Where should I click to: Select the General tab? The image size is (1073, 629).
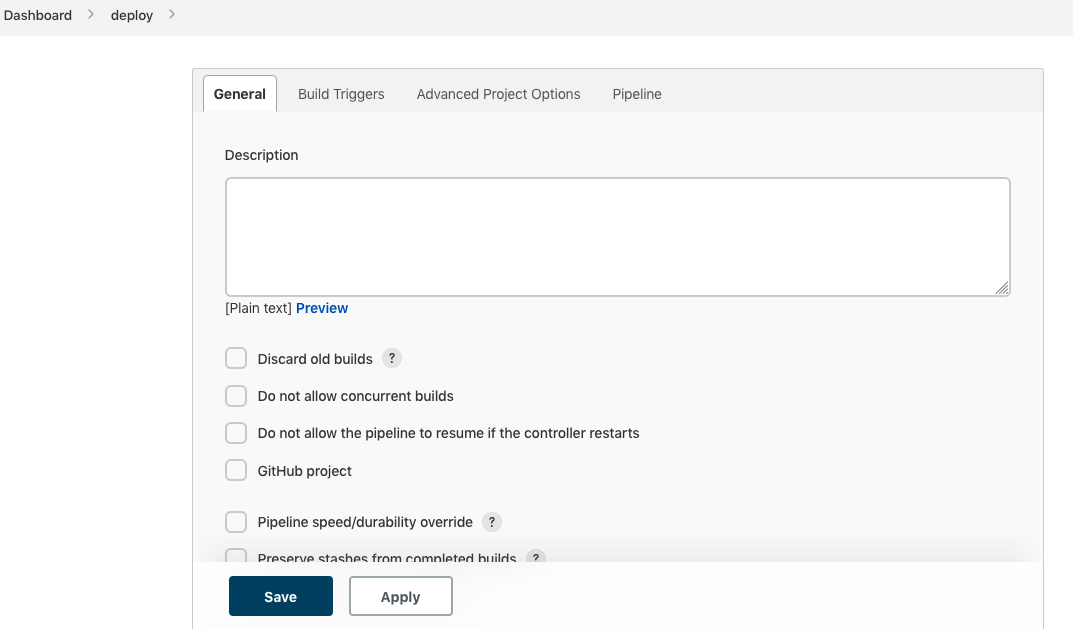coord(240,94)
